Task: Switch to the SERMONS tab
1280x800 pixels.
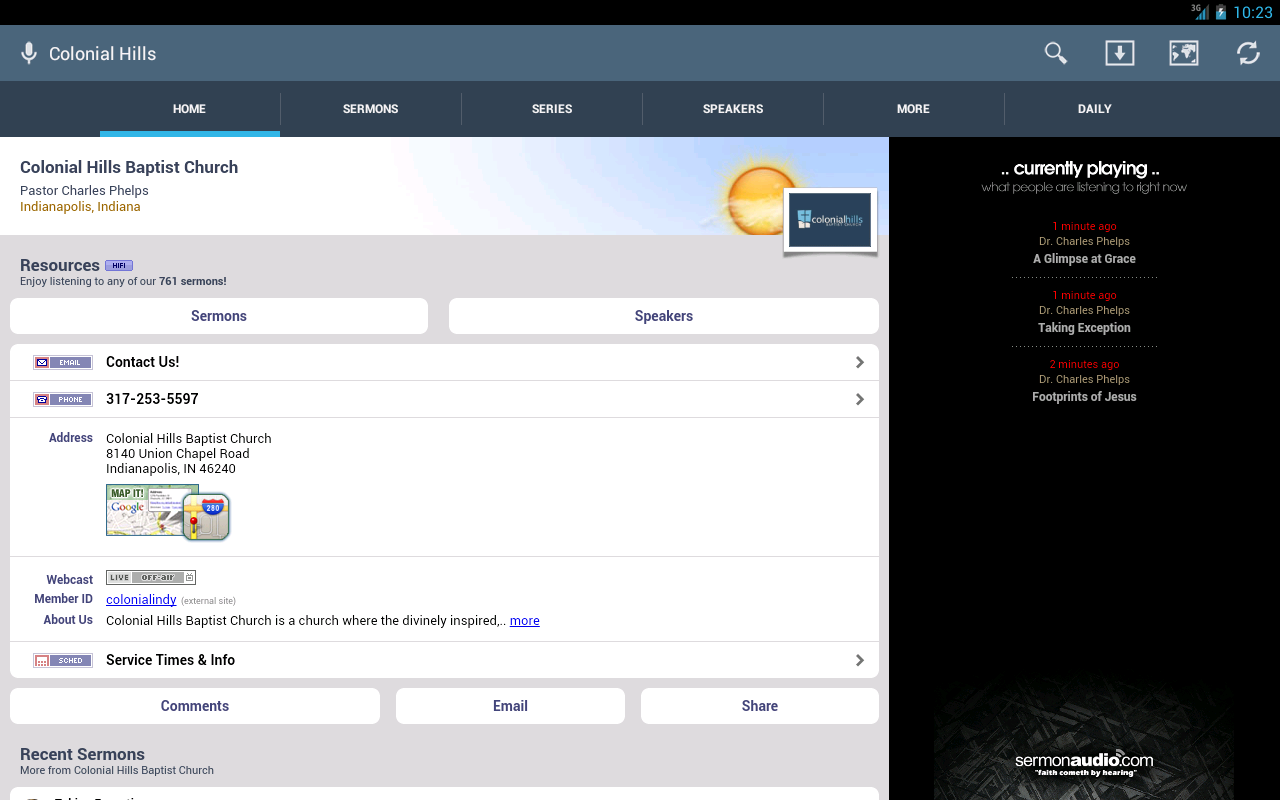Action: [x=371, y=109]
